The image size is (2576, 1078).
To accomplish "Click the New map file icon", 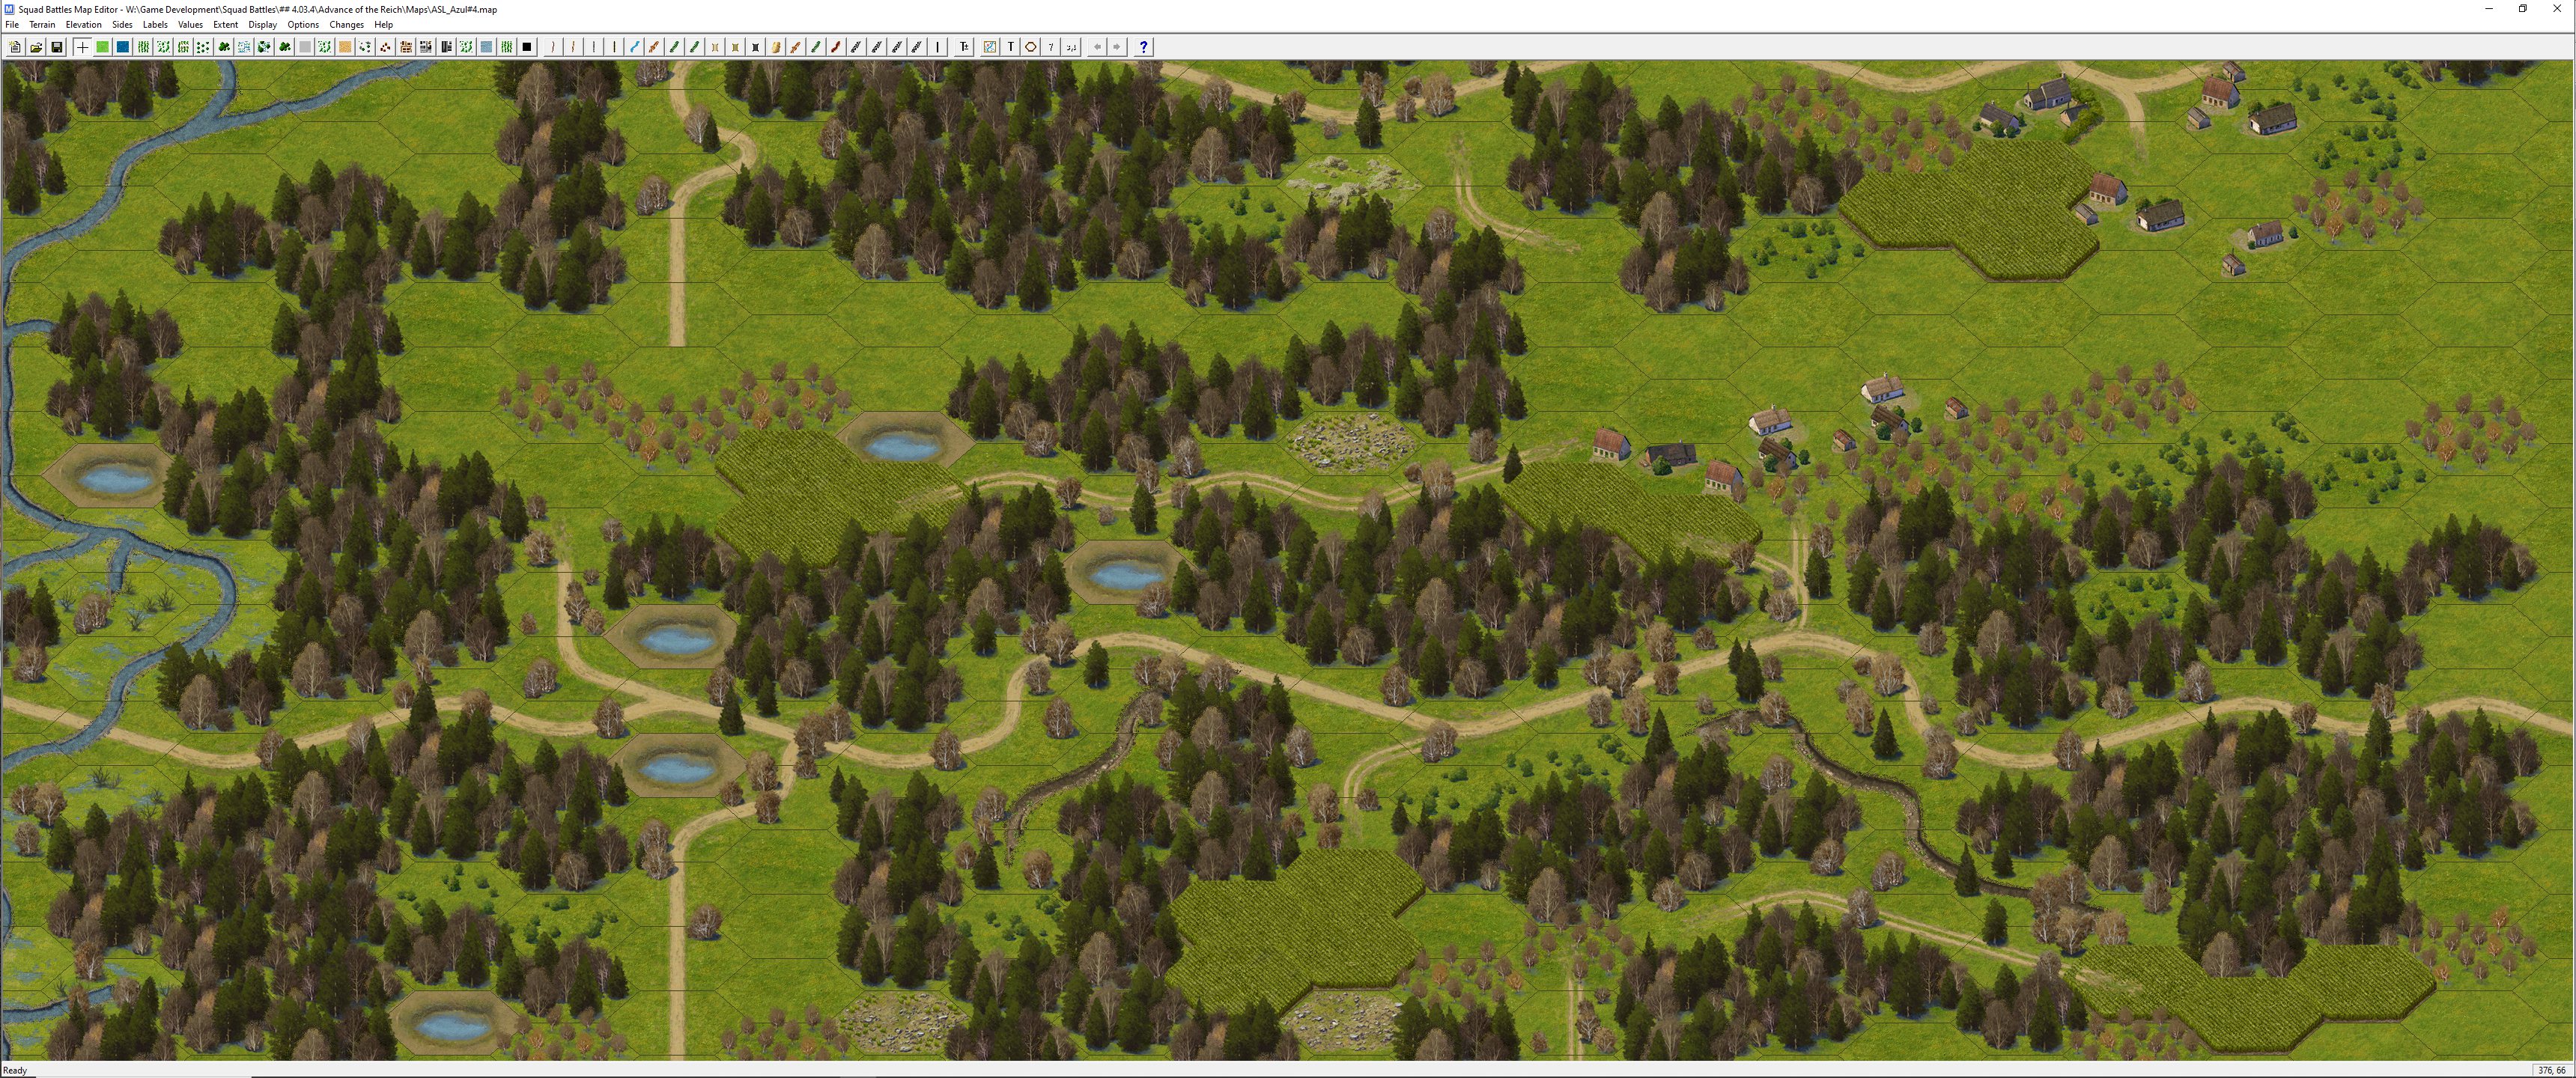I will pos(15,47).
